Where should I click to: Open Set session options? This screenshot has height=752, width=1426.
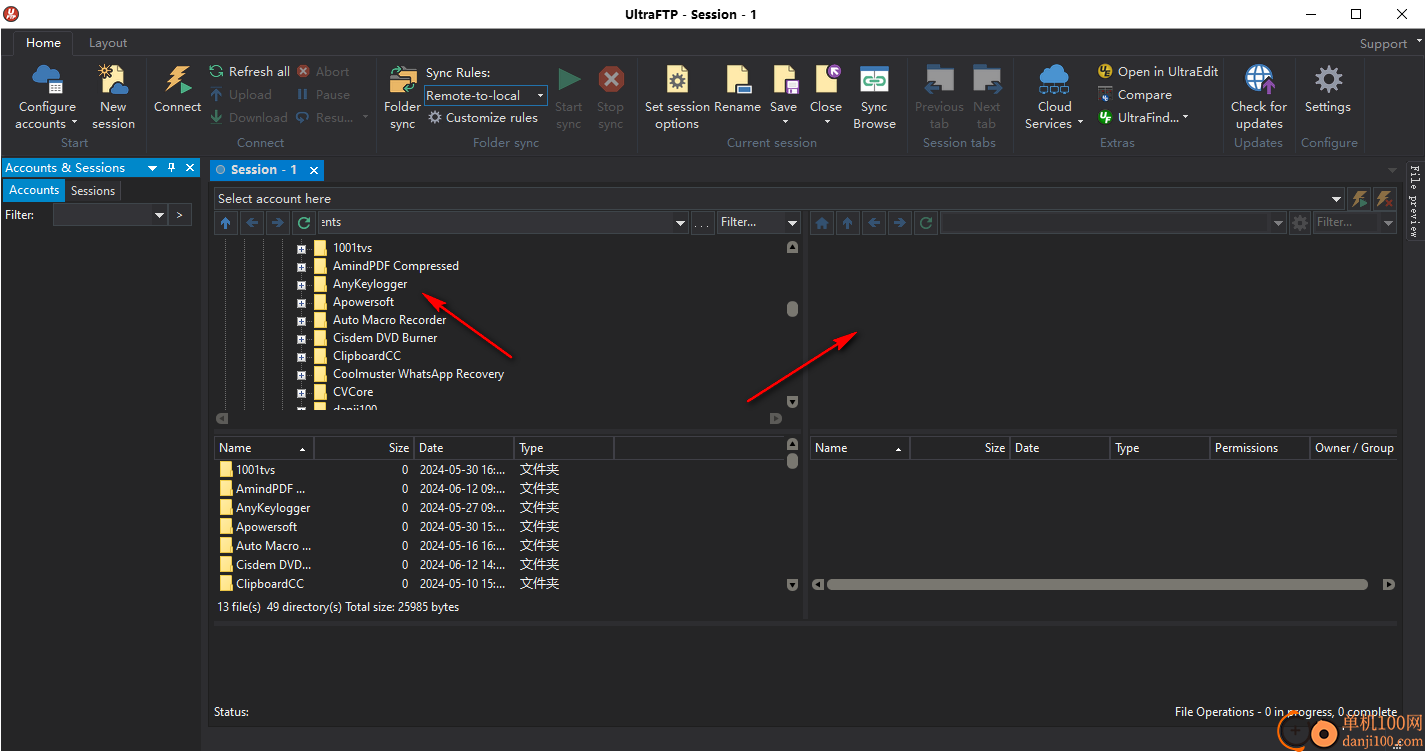pos(677,97)
